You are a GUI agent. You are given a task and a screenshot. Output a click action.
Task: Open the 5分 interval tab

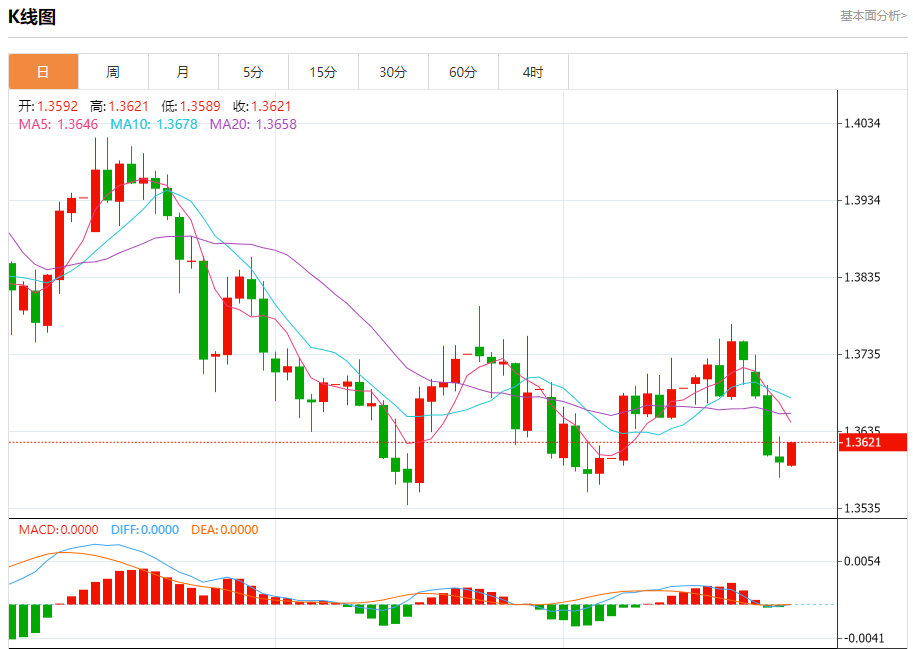[253, 72]
